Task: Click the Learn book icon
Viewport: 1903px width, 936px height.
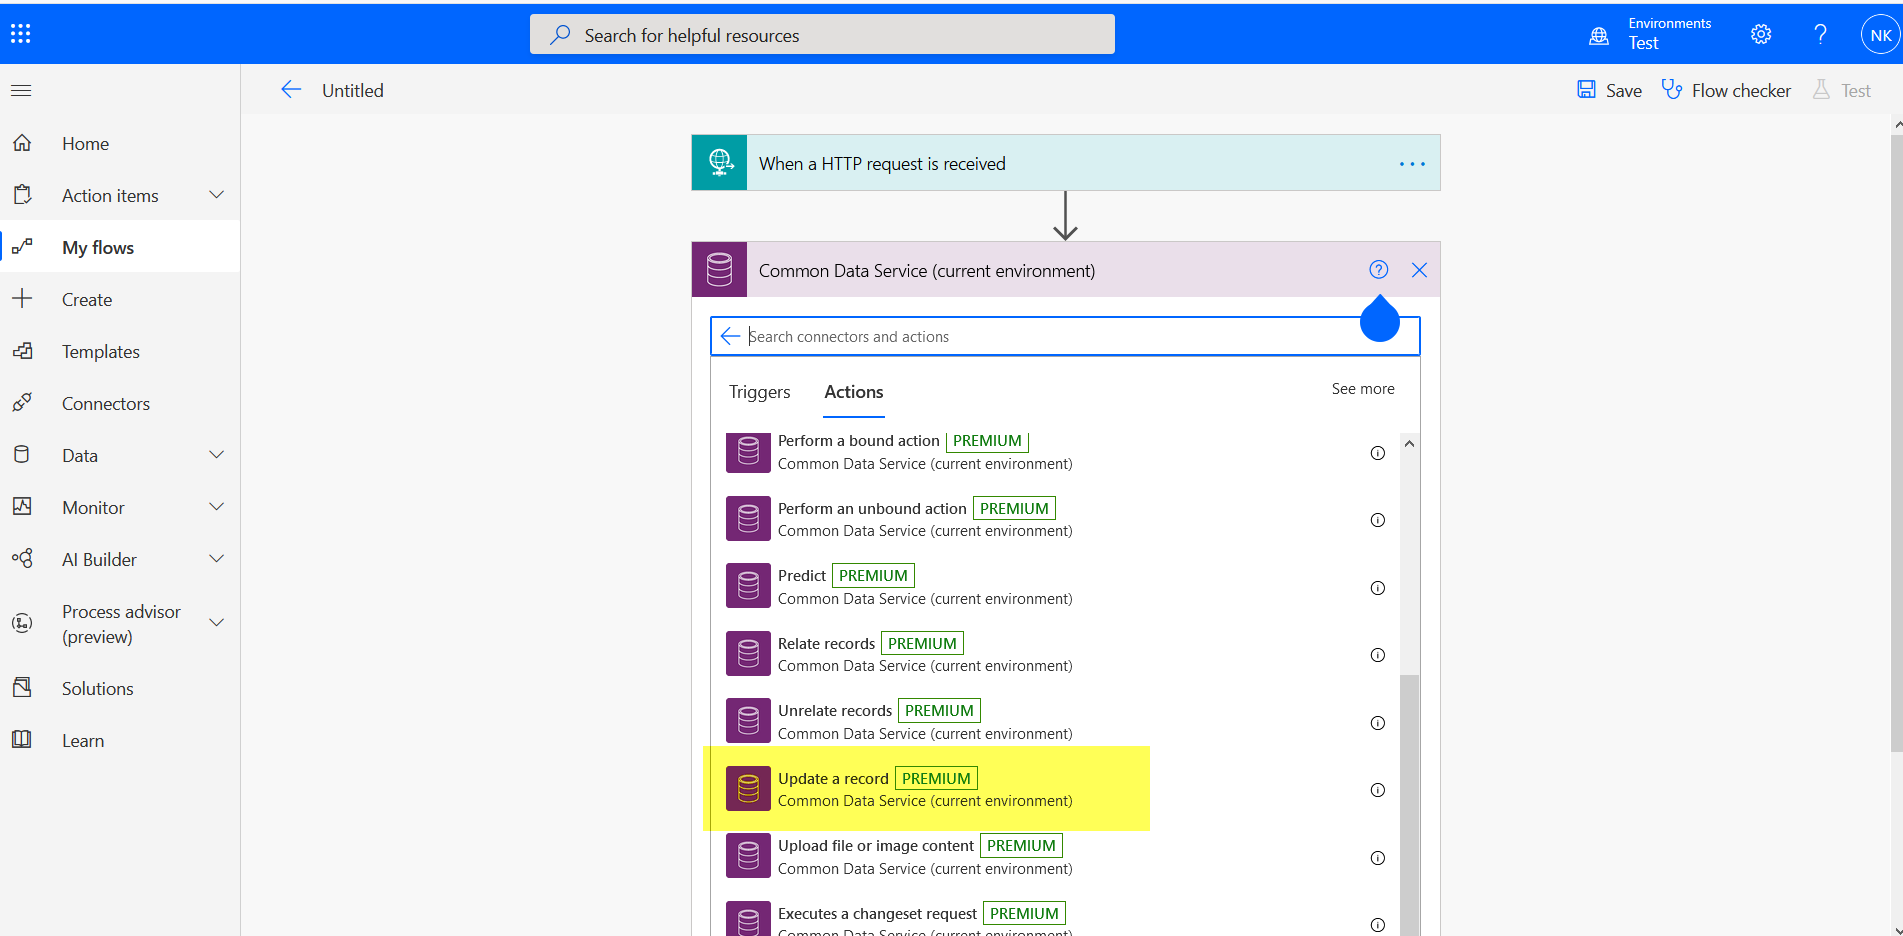Action: [x=22, y=740]
